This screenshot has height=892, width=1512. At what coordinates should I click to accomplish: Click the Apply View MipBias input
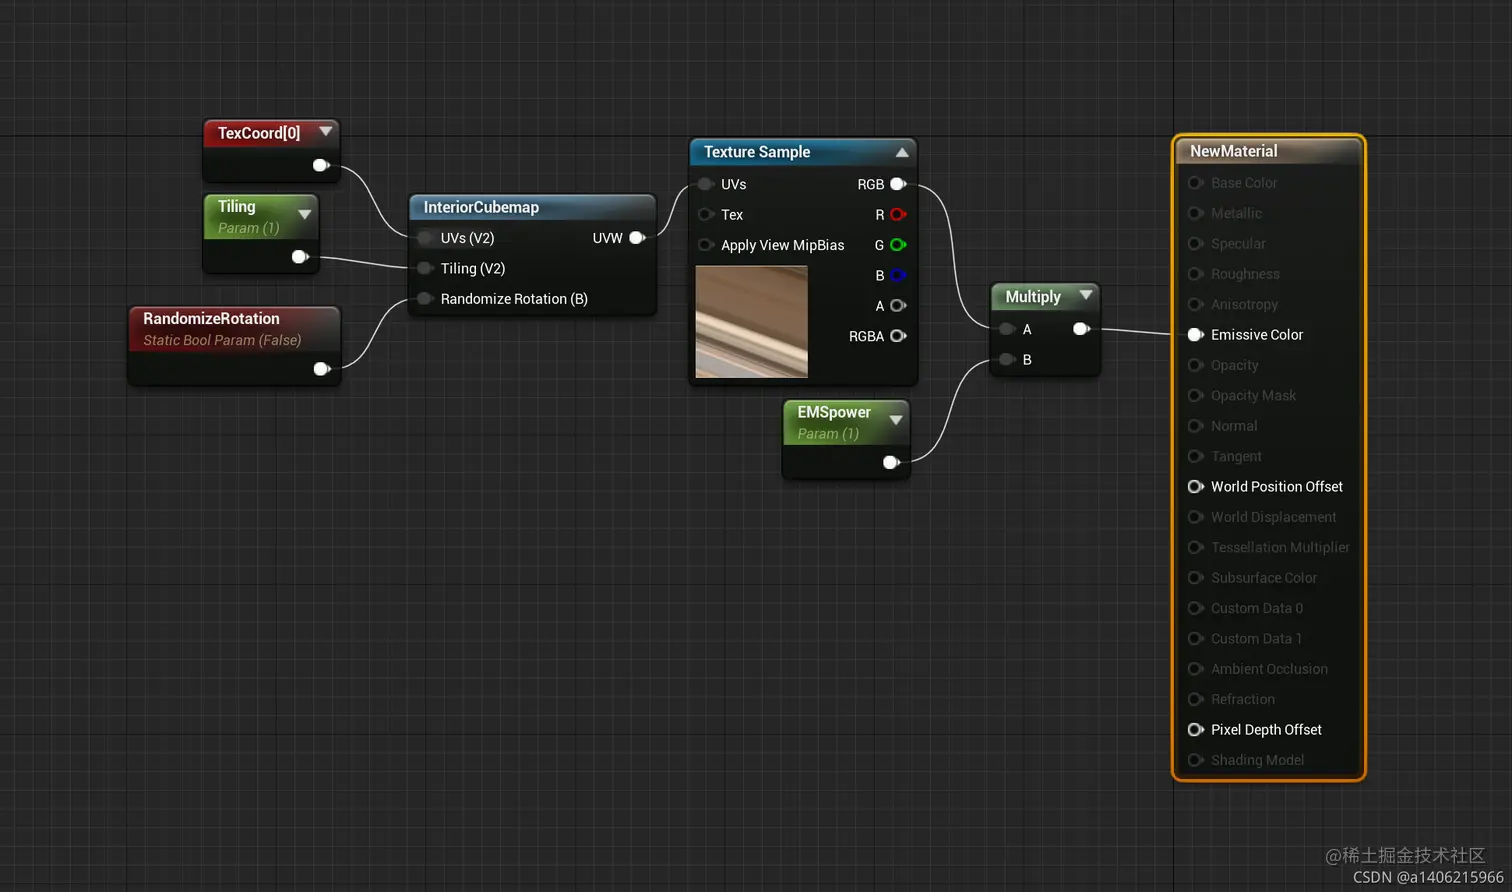[706, 245]
